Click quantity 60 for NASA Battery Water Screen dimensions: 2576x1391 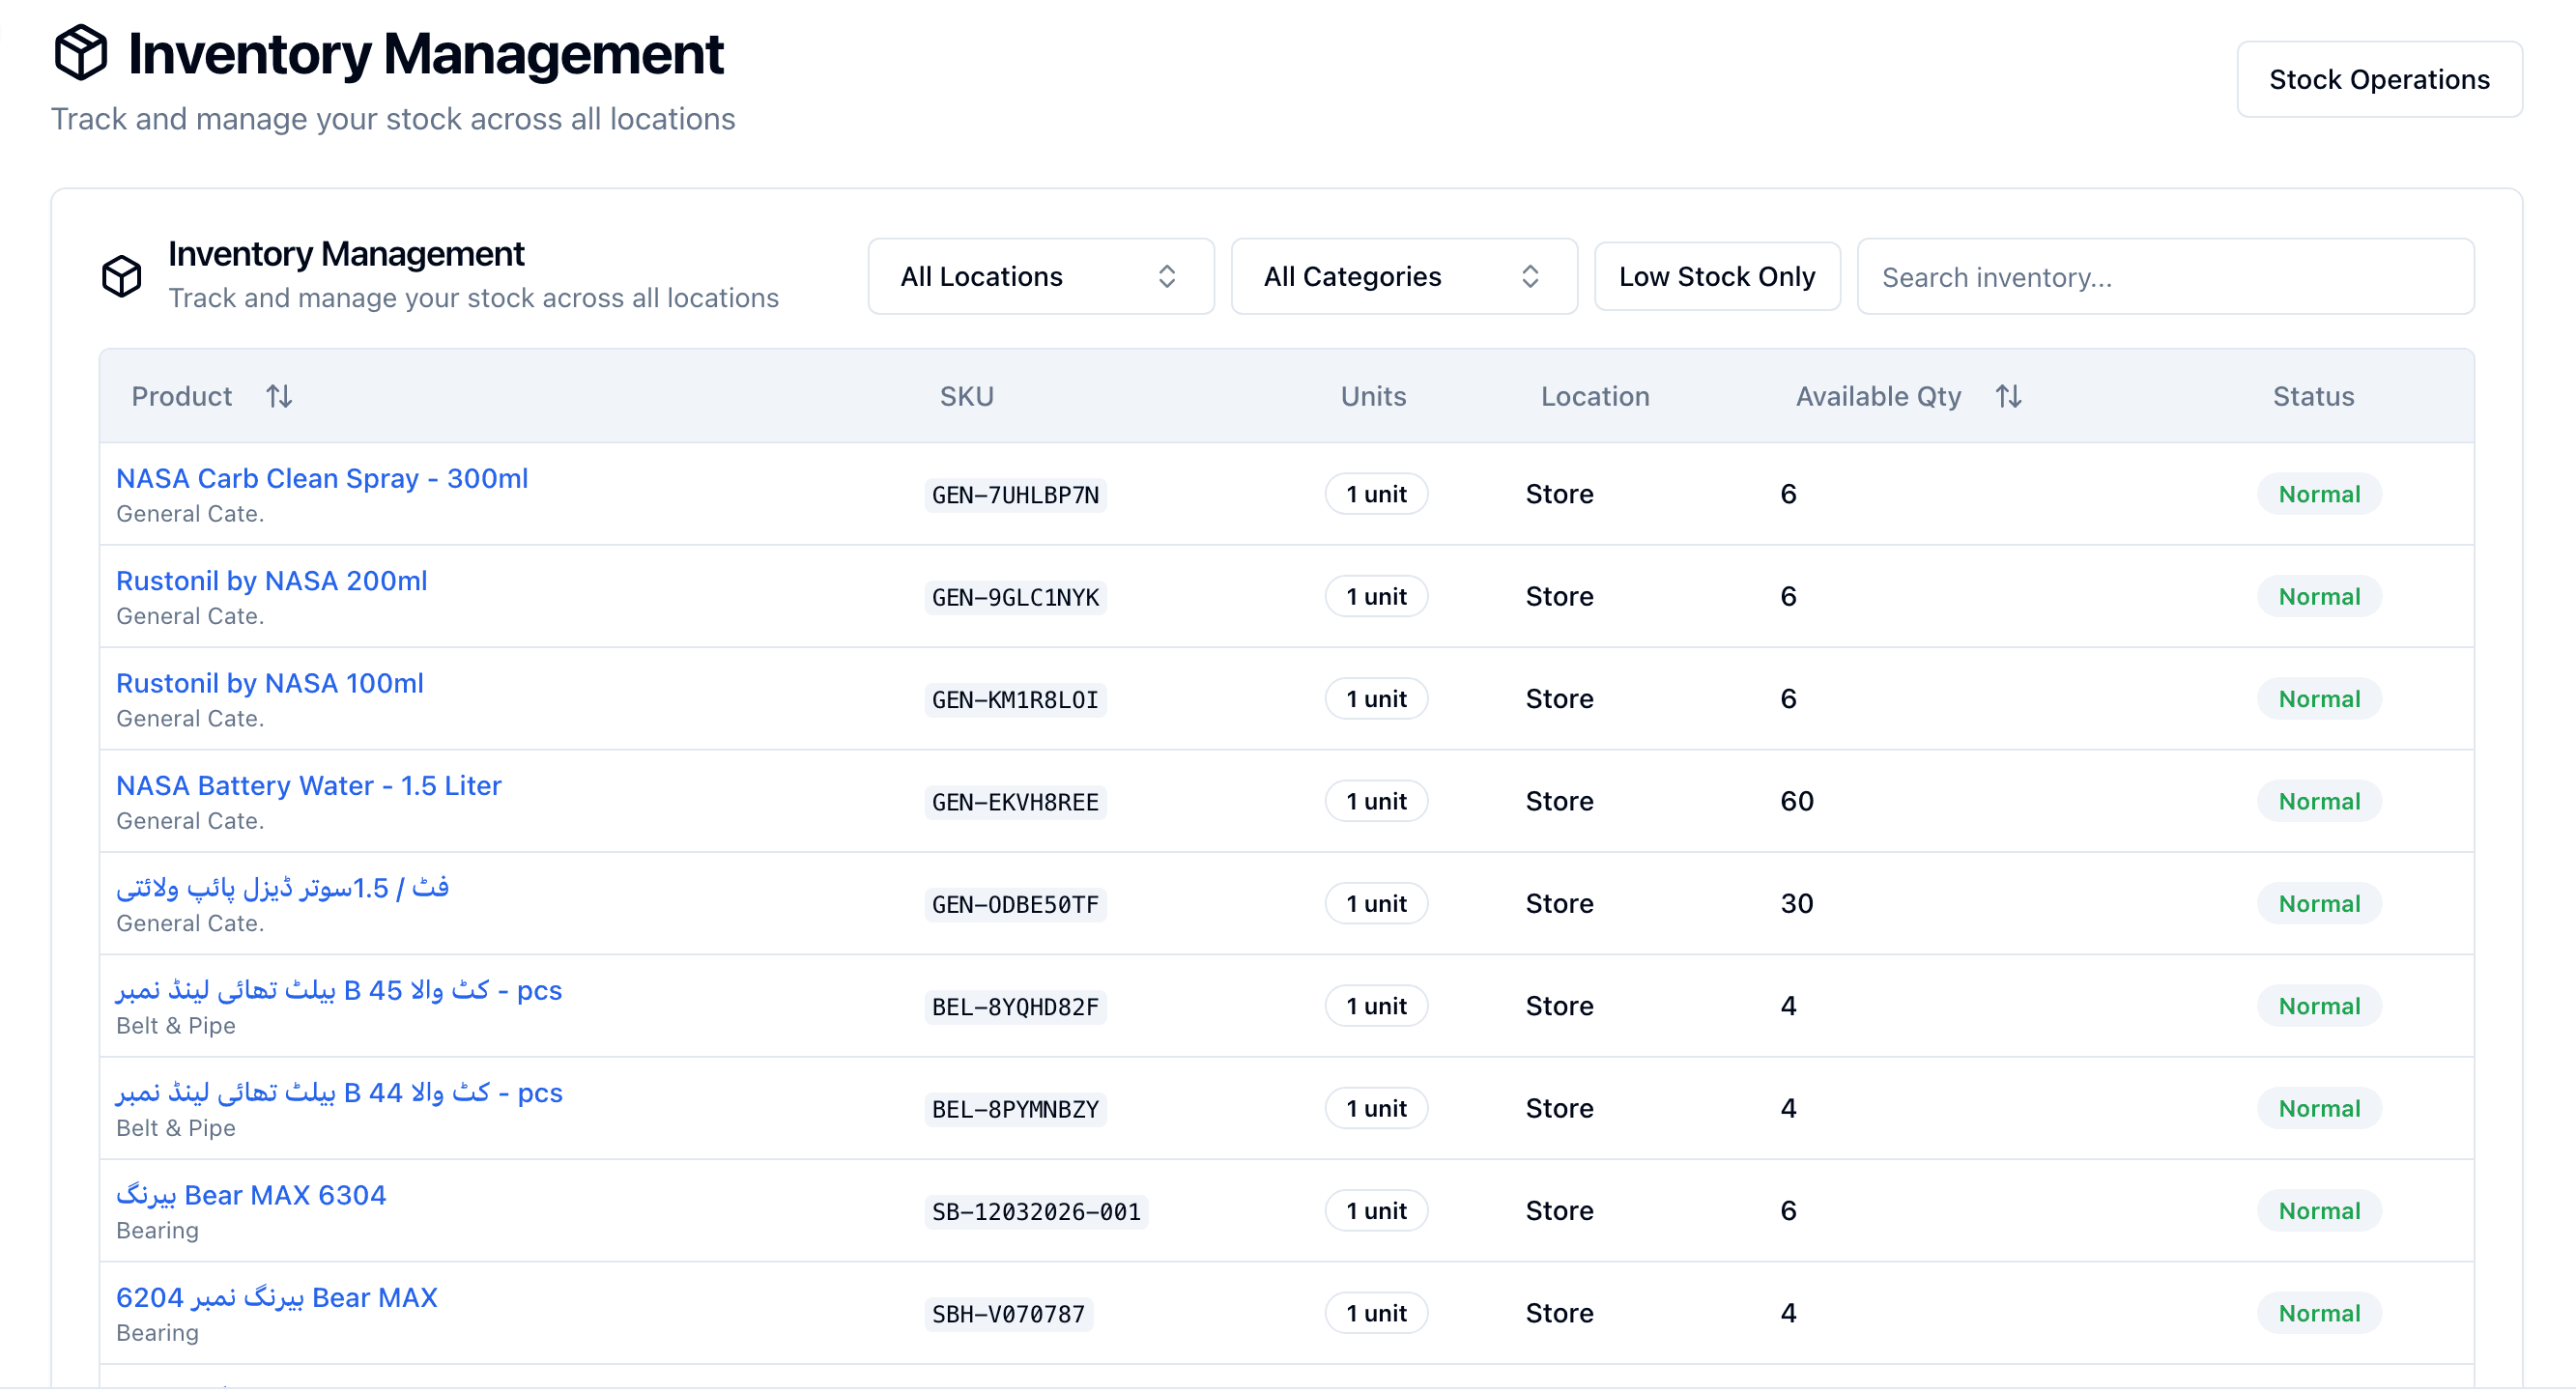point(1796,801)
